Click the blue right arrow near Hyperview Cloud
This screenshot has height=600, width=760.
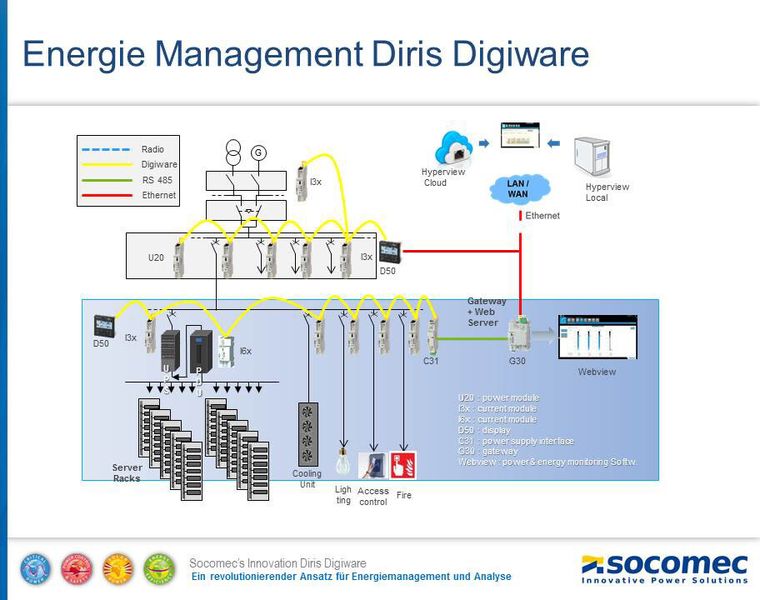tap(484, 143)
